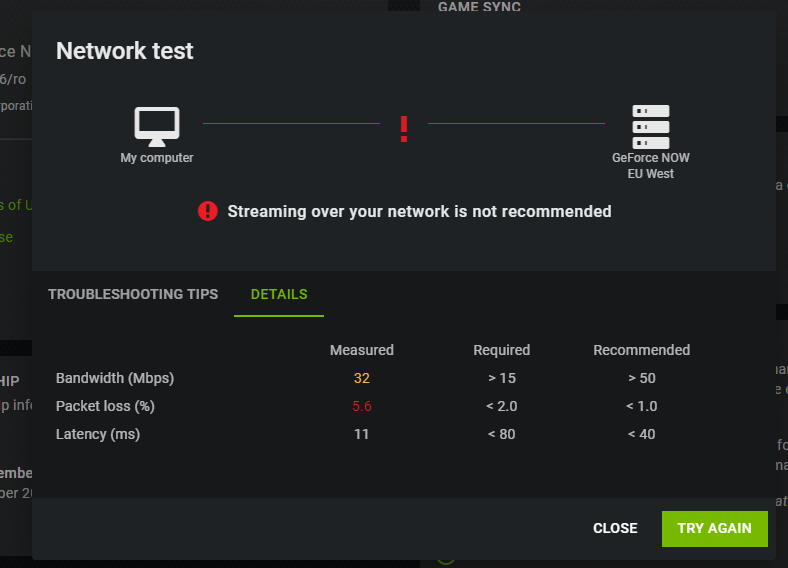Image resolution: width=788 pixels, height=568 pixels.
Task: Click the measured latency value 11
Action: (362, 434)
